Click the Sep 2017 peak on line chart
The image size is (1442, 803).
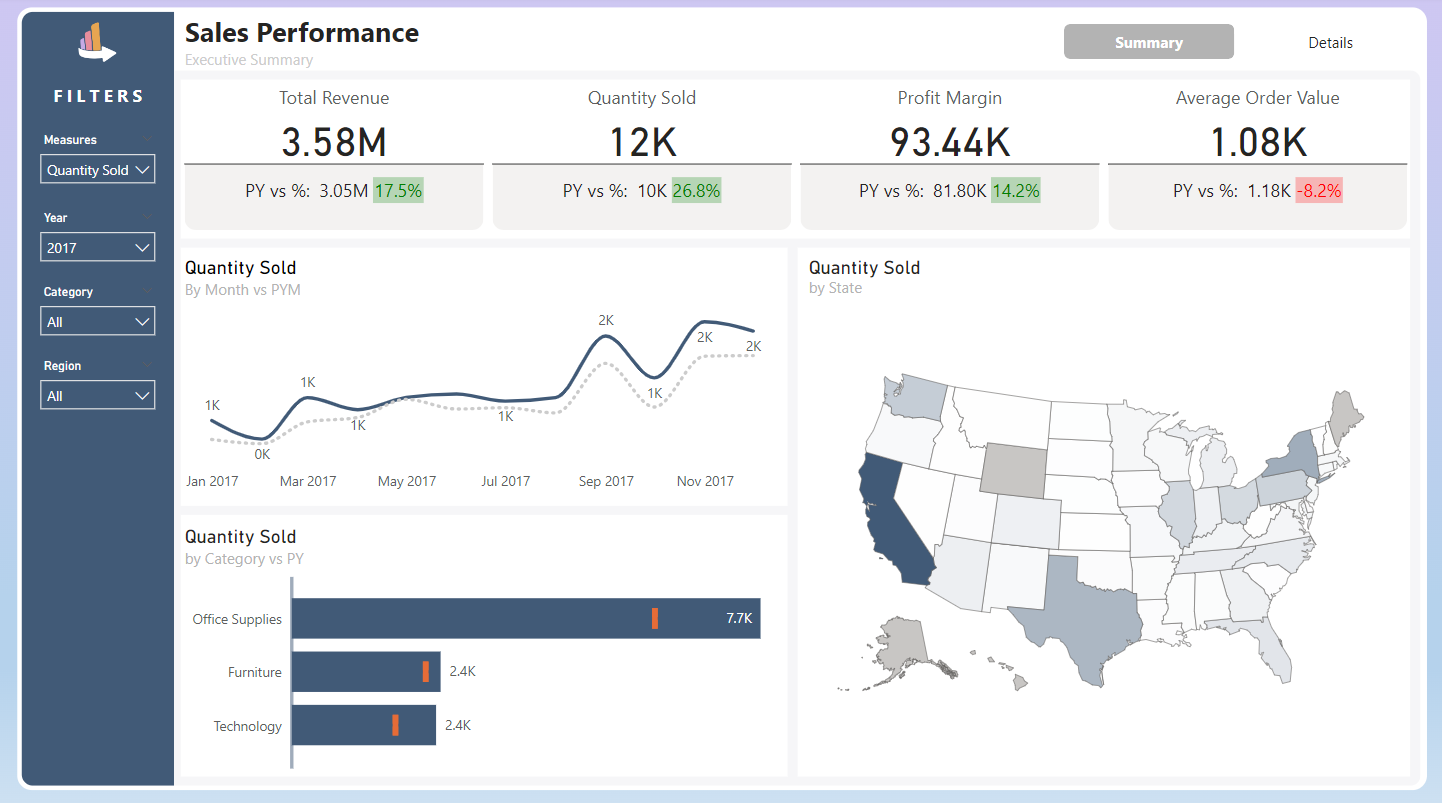(x=606, y=337)
